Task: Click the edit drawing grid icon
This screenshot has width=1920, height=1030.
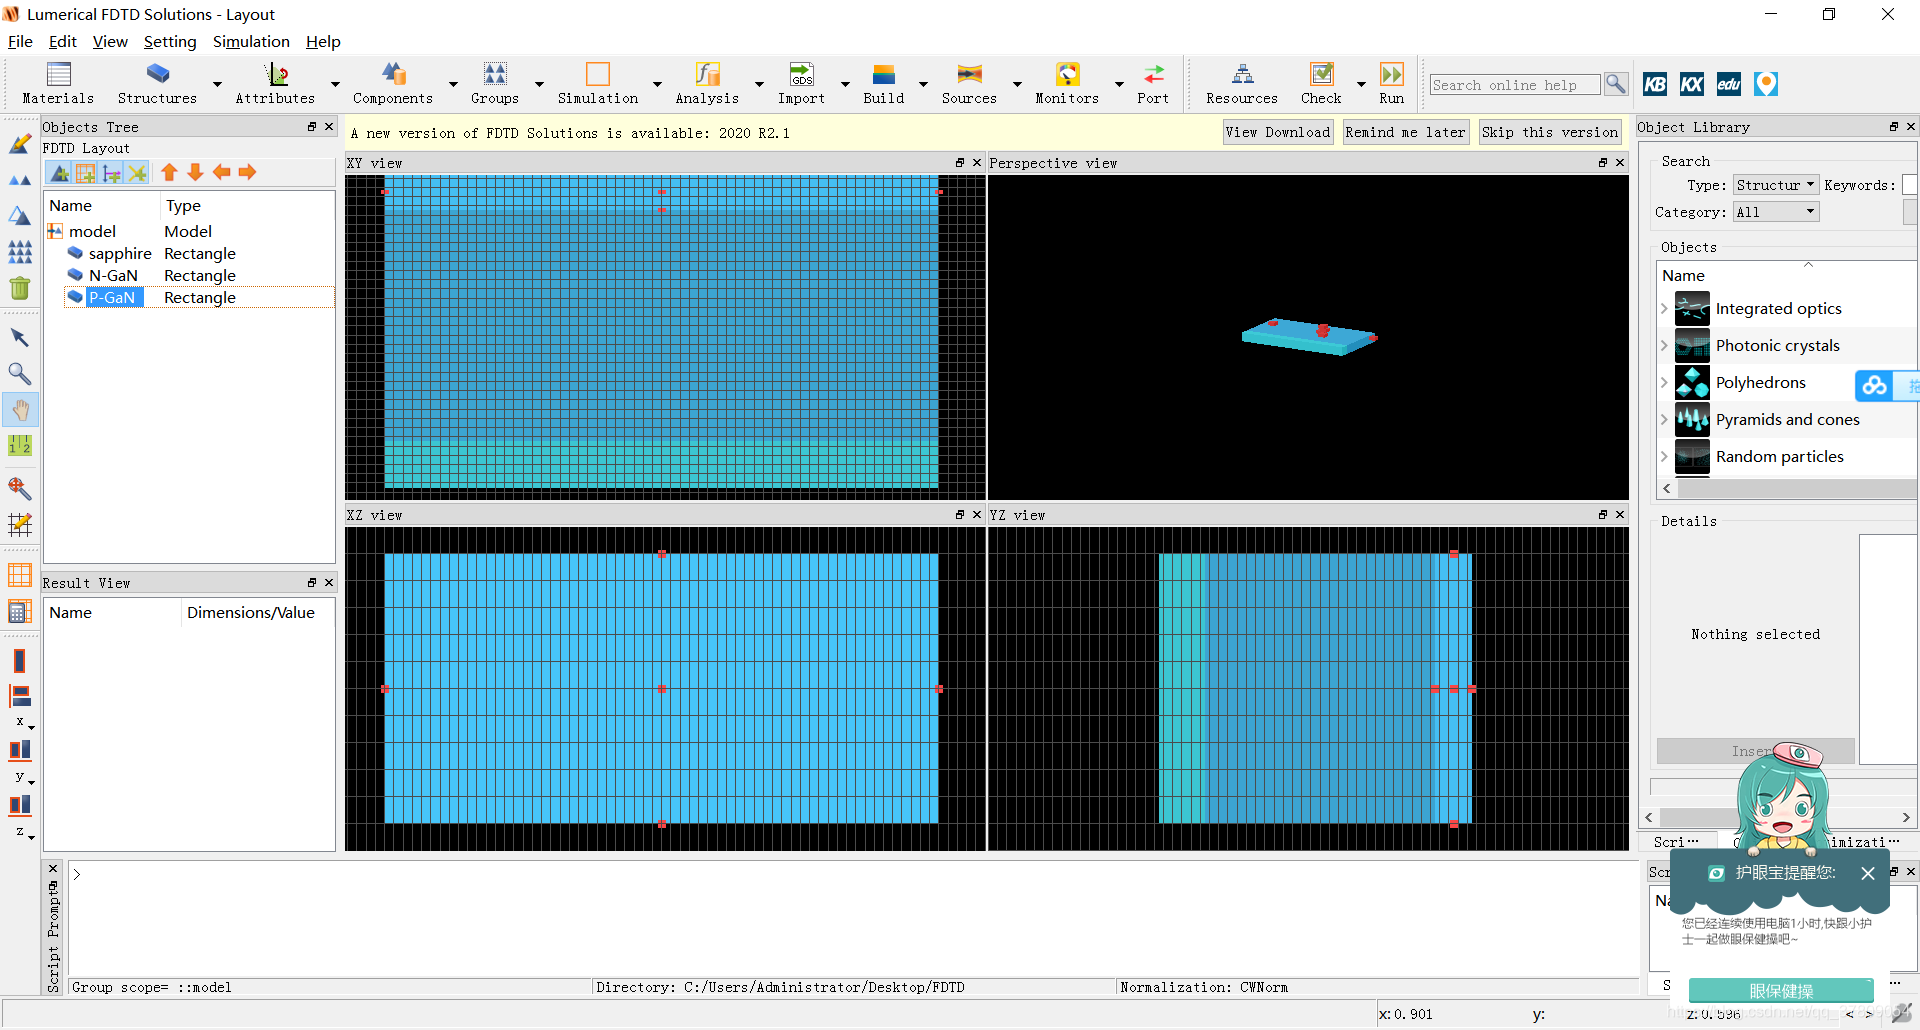Action: 20,524
